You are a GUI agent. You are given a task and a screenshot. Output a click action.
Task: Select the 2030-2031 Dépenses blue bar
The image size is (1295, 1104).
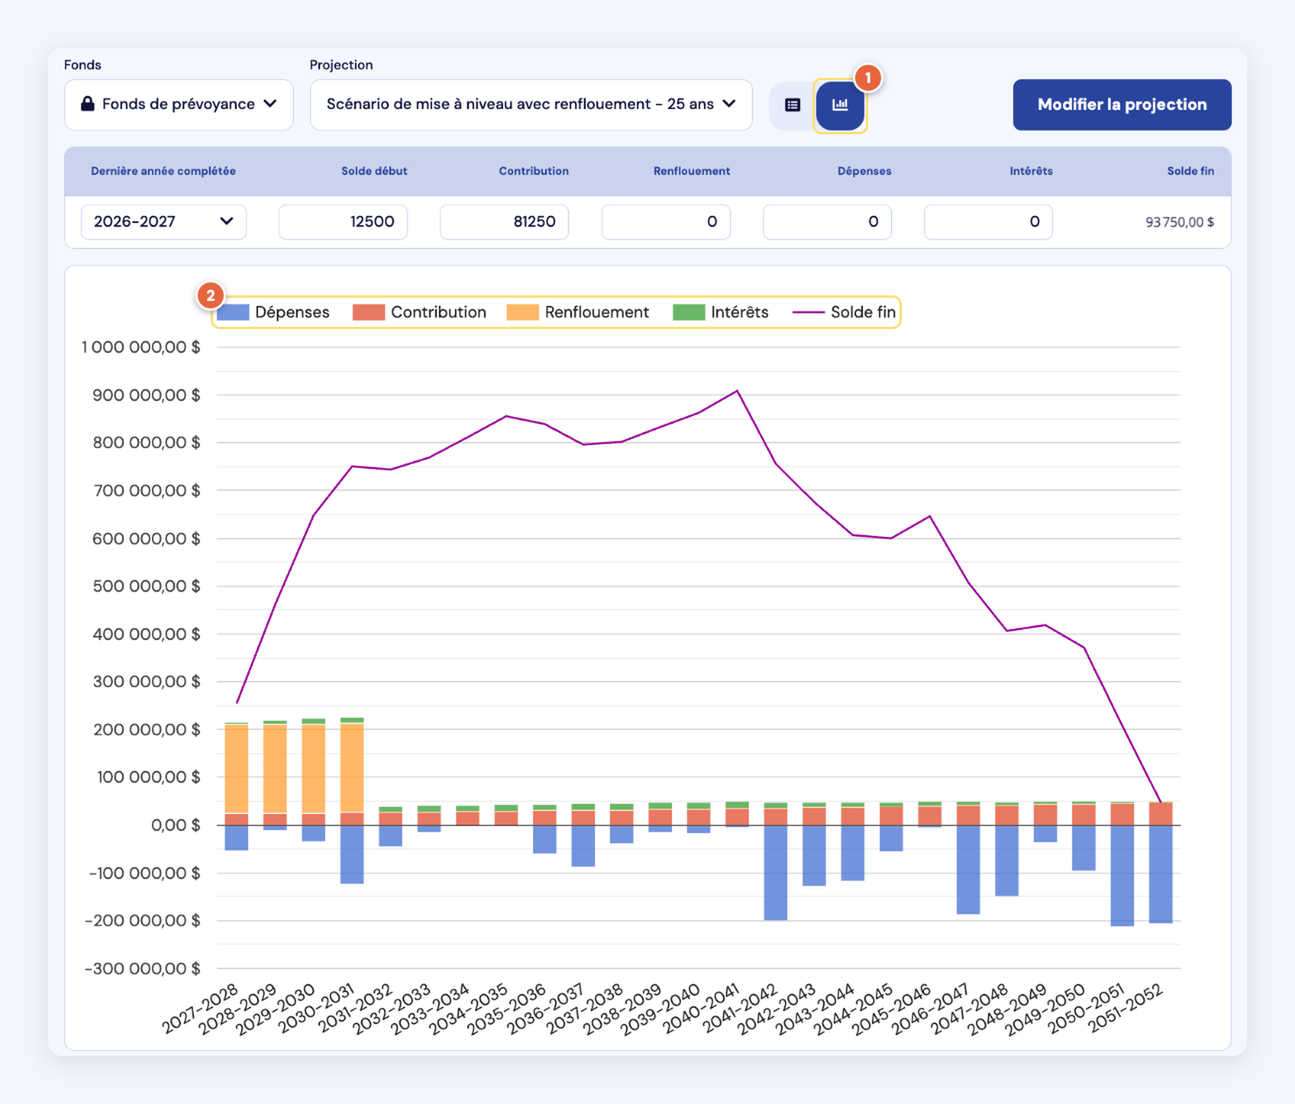[352, 854]
